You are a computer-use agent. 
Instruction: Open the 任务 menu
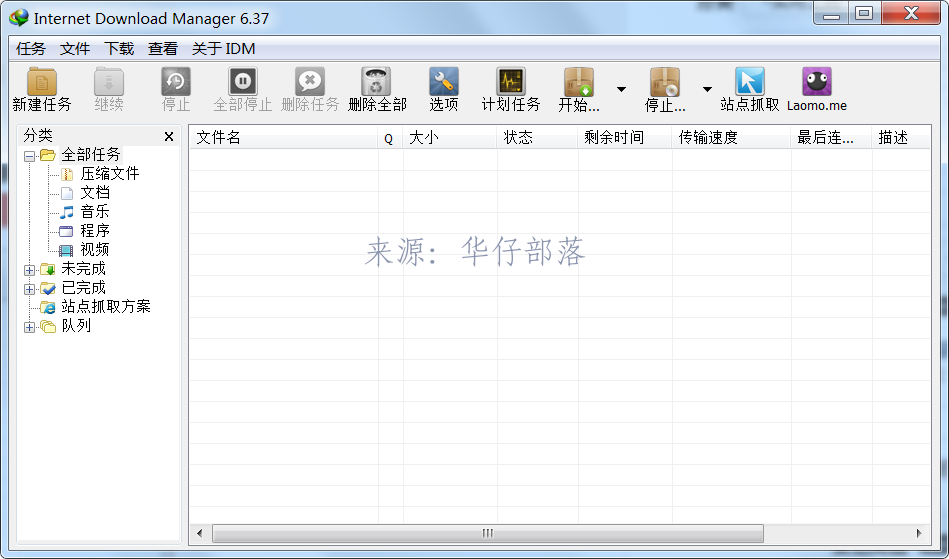coord(31,49)
